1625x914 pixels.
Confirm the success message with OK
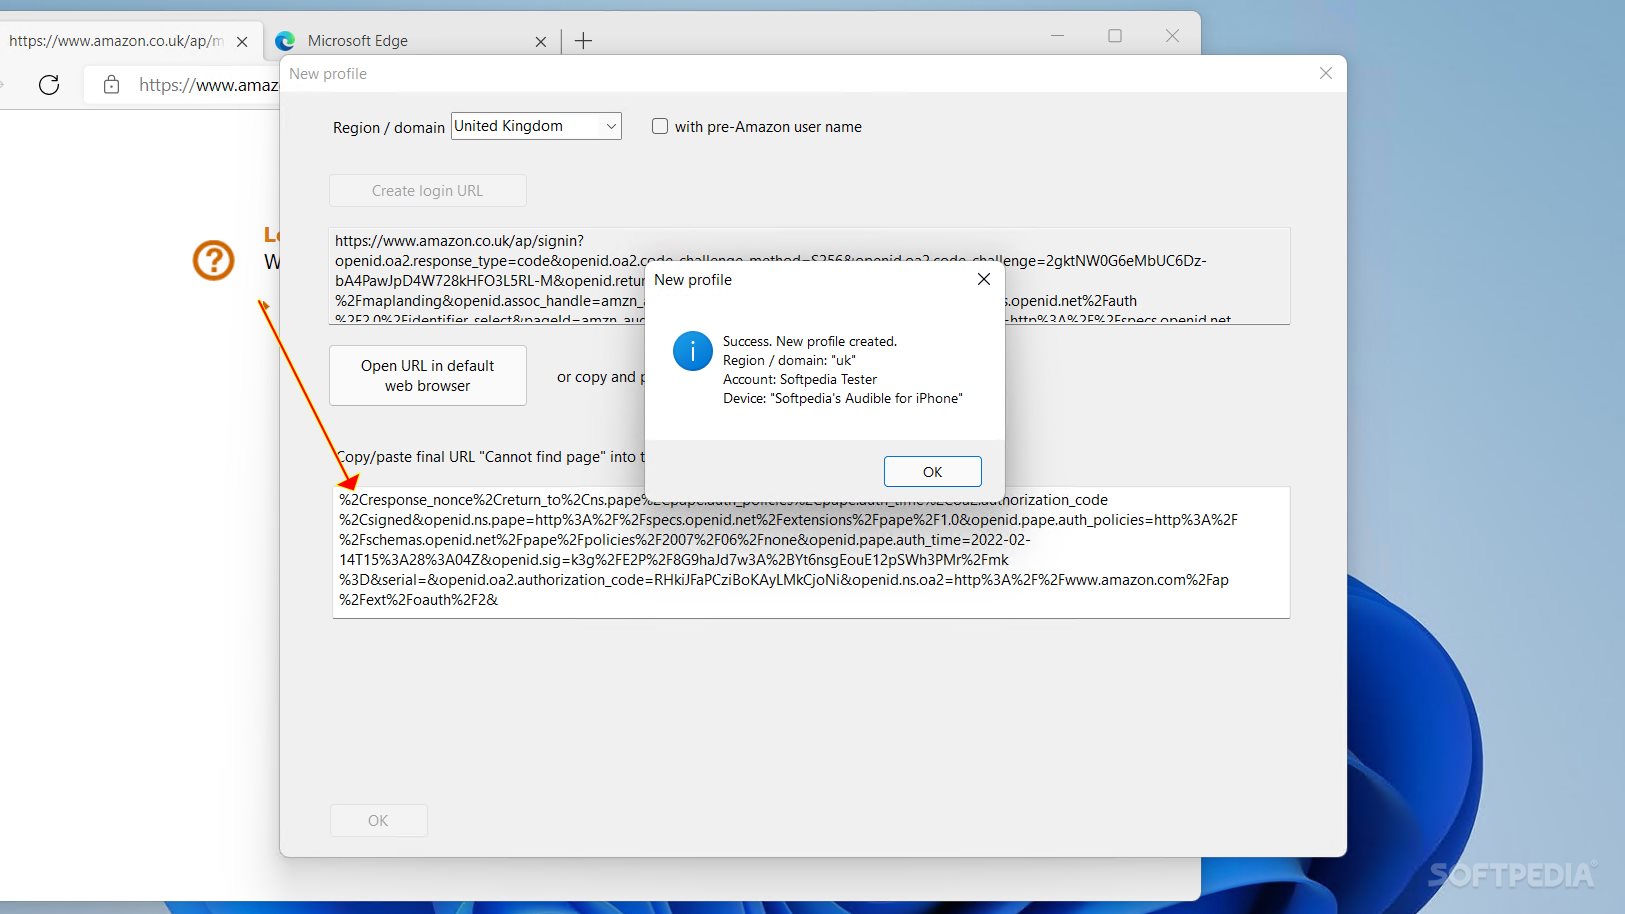tap(932, 472)
